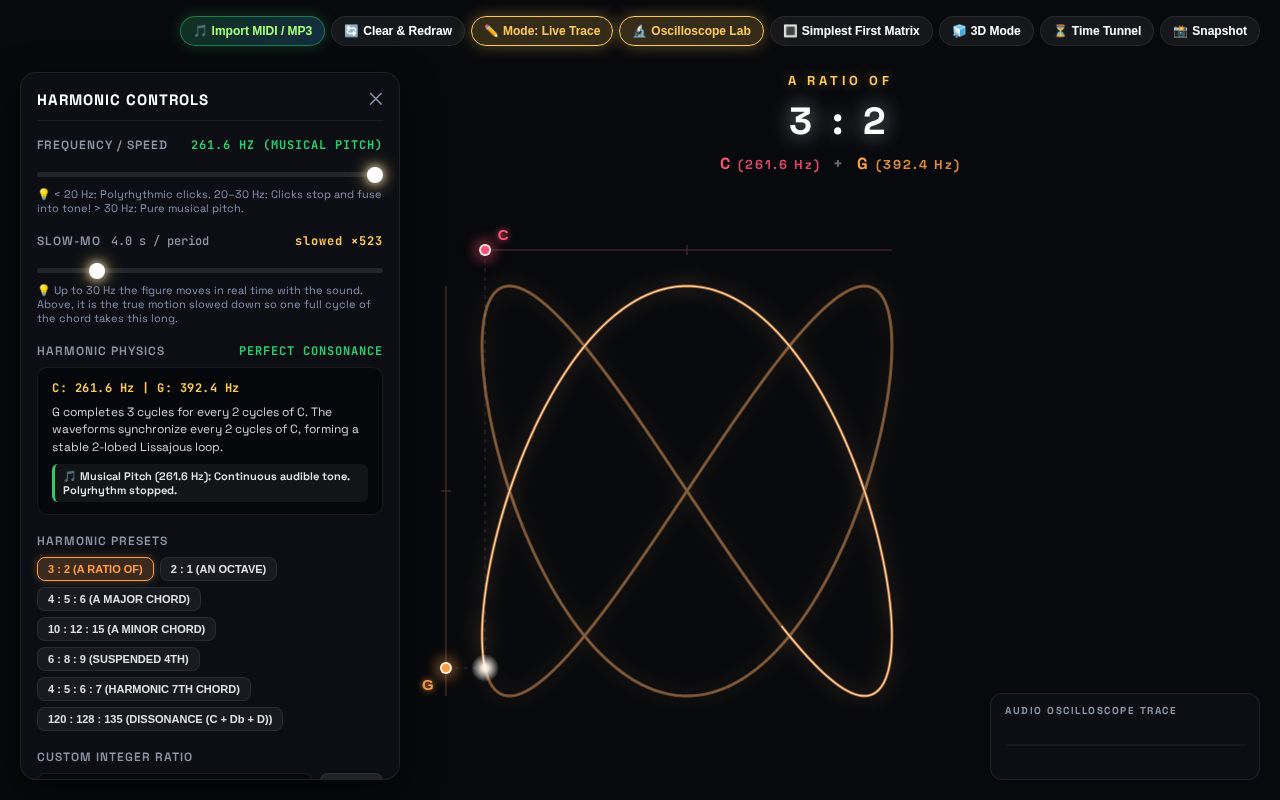
Task: Toggle the Time Tunnel view
Action: pyautogui.click(x=1097, y=31)
